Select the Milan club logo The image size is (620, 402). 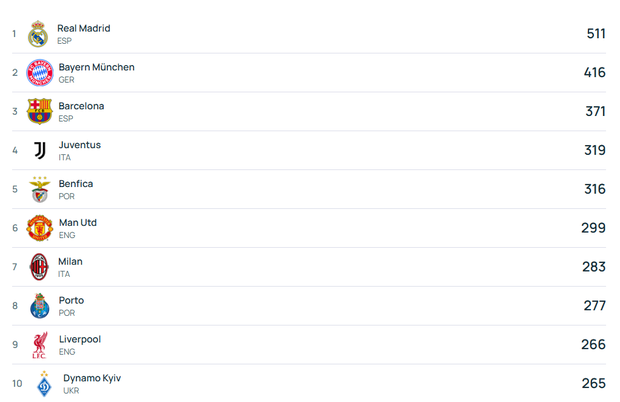click(x=39, y=267)
